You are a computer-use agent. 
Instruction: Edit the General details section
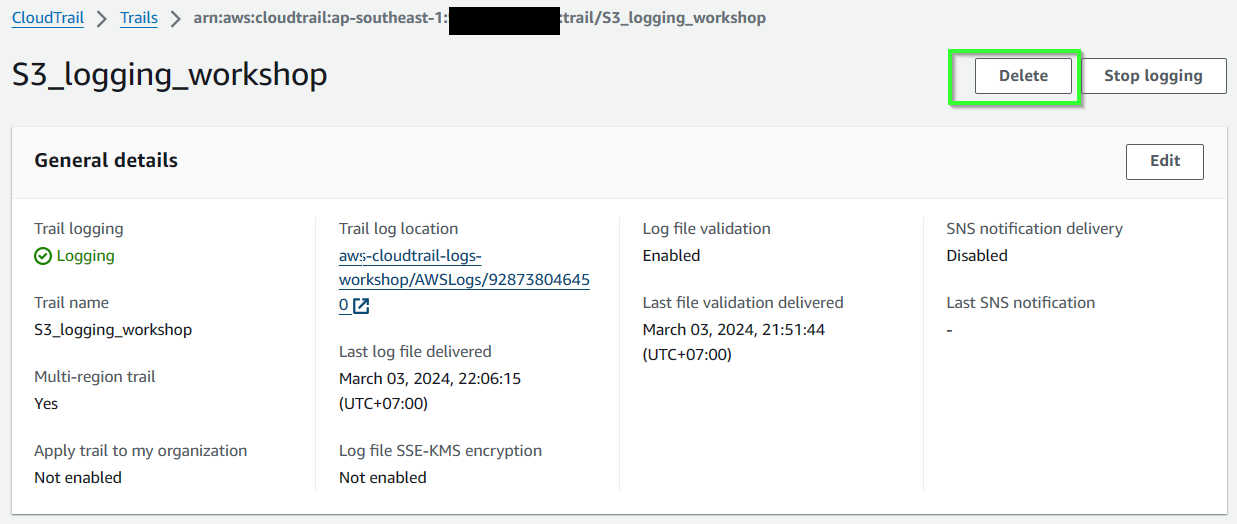(1165, 161)
